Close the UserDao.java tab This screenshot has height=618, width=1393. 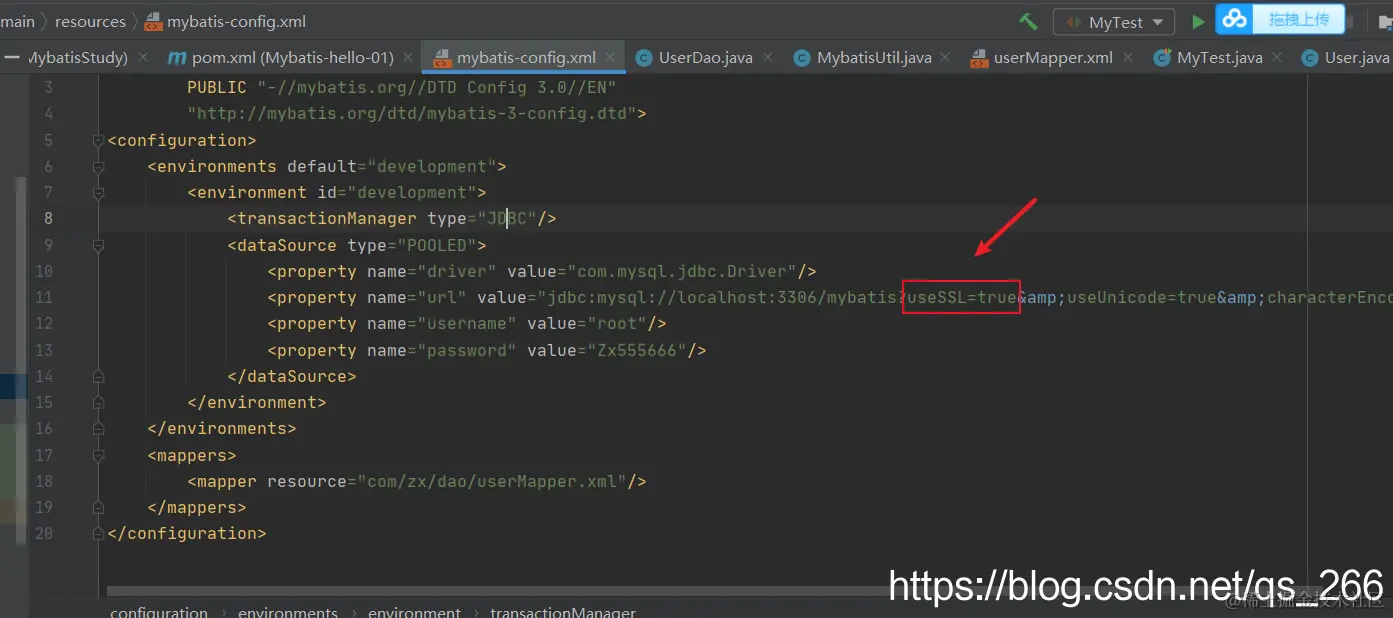pos(768,58)
